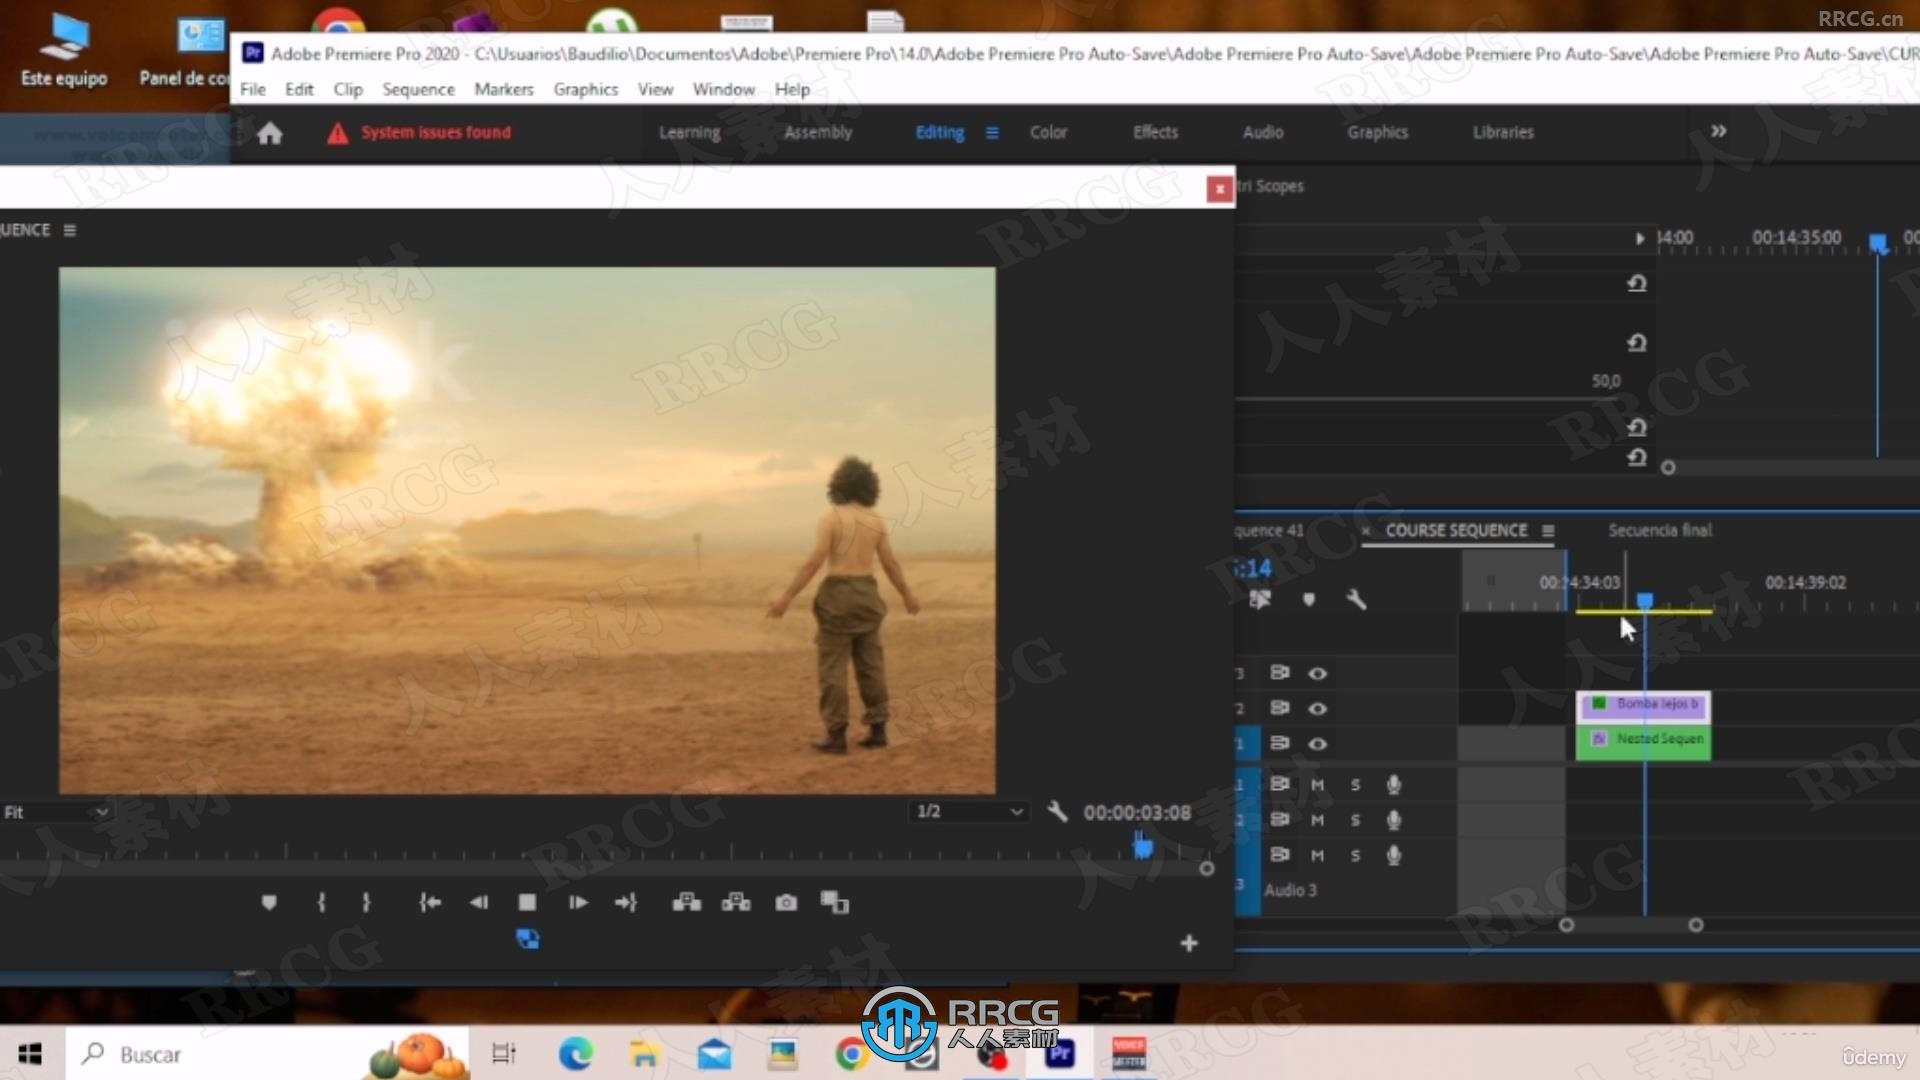The width and height of the screenshot is (1920, 1080).
Task: Click the timeline playhead handle on the ruler
Action: (x=1645, y=600)
